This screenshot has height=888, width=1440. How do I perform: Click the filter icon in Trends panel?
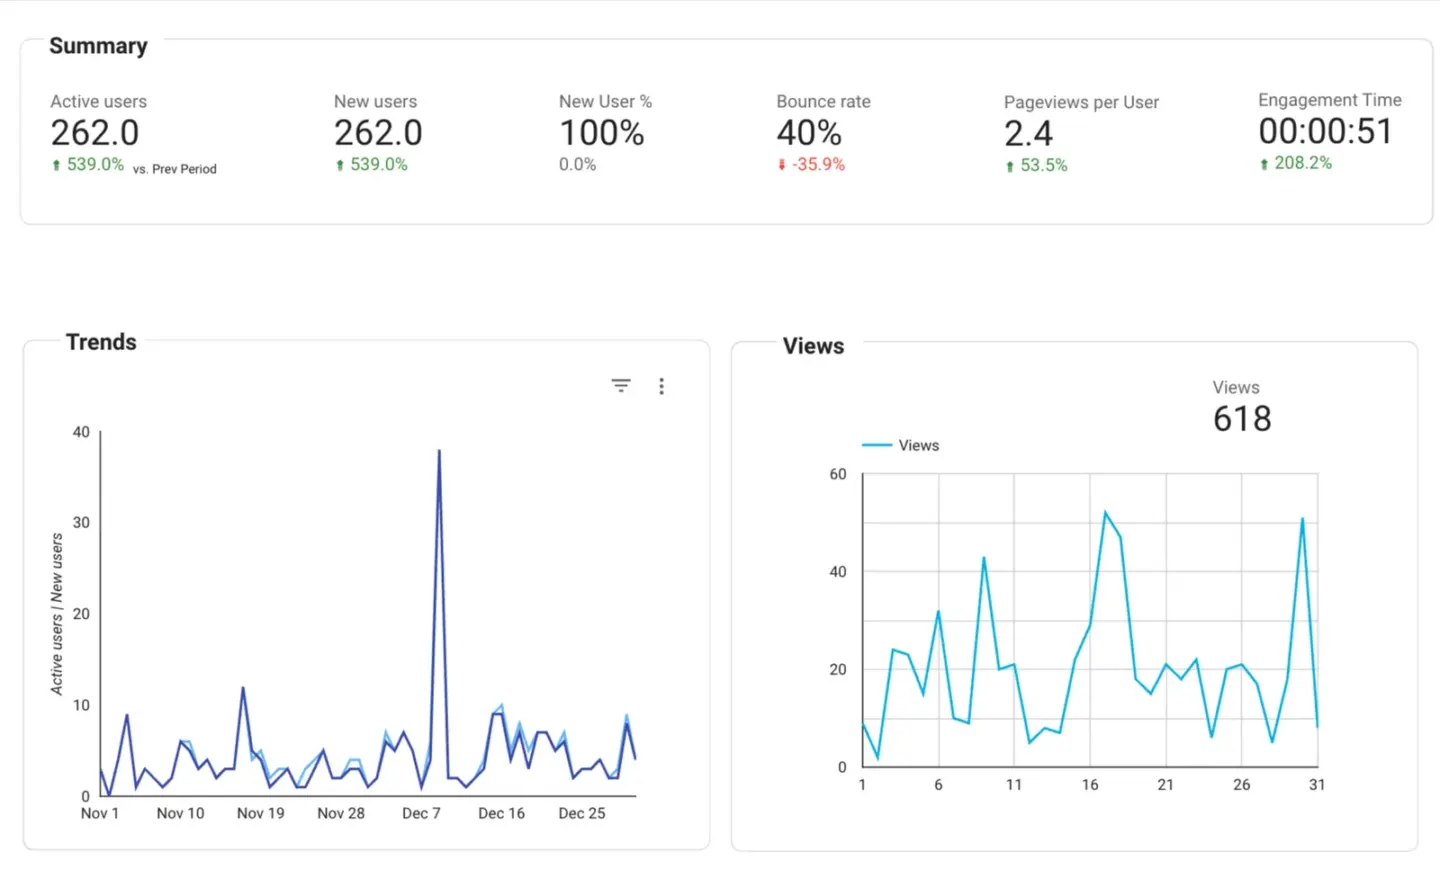pyautogui.click(x=621, y=386)
